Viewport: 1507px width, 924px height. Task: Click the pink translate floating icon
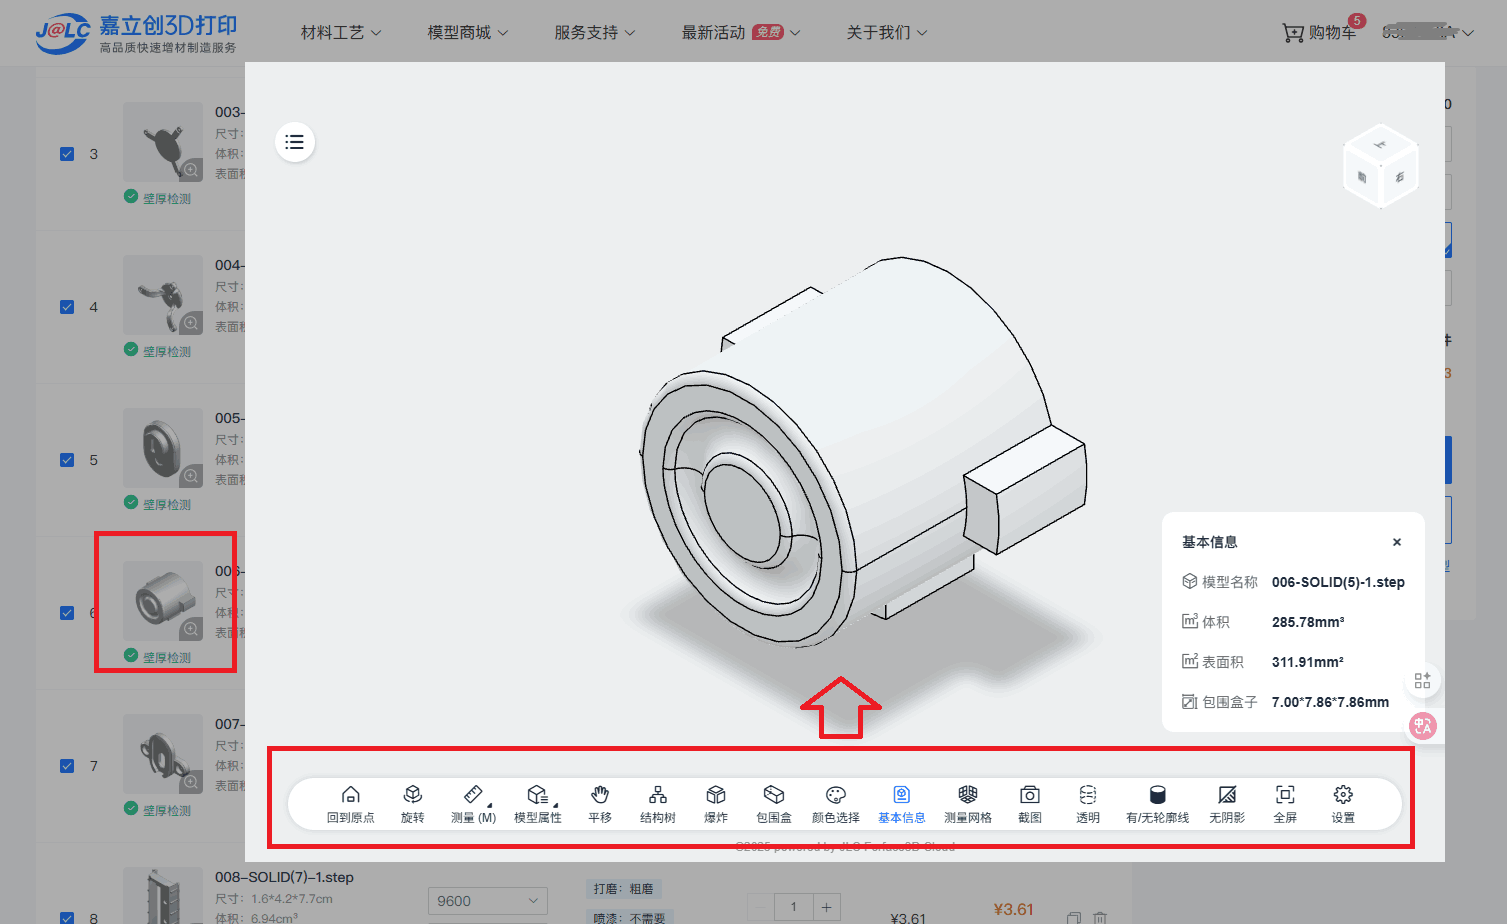tap(1422, 726)
